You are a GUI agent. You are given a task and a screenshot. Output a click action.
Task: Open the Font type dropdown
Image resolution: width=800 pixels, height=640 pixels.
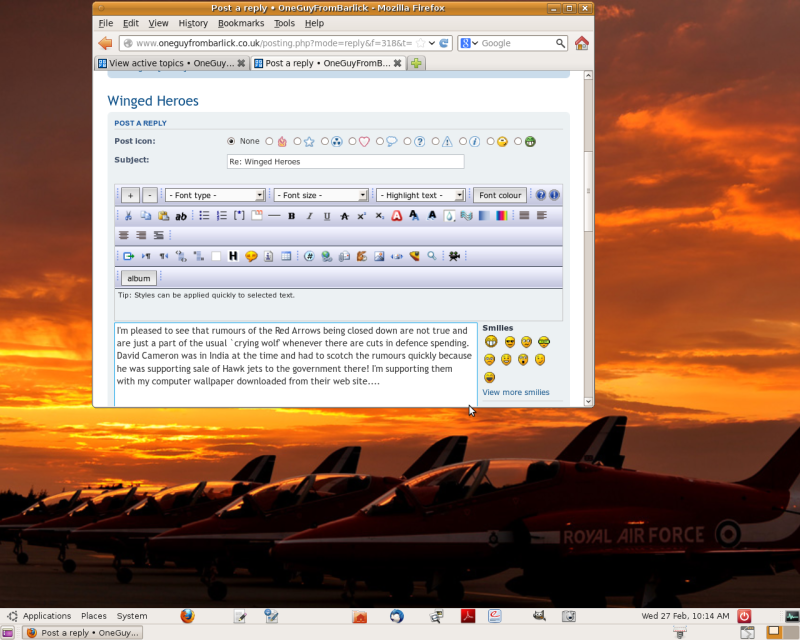pos(215,195)
